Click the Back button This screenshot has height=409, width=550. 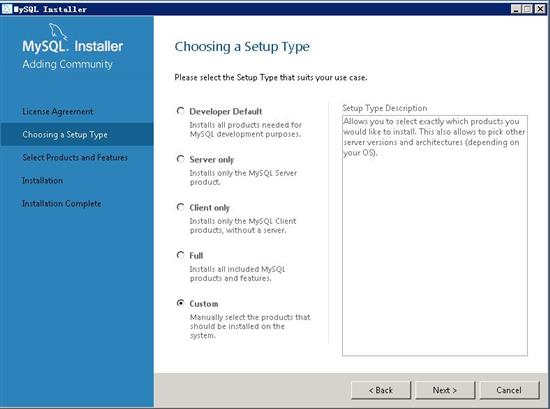click(x=381, y=390)
